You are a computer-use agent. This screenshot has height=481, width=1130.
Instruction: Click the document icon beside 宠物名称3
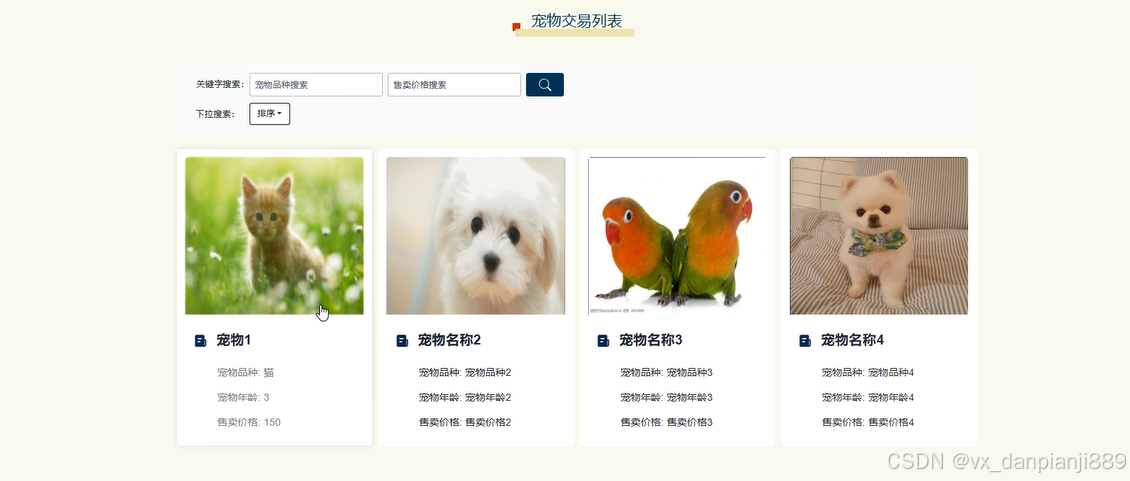[603, 340]
